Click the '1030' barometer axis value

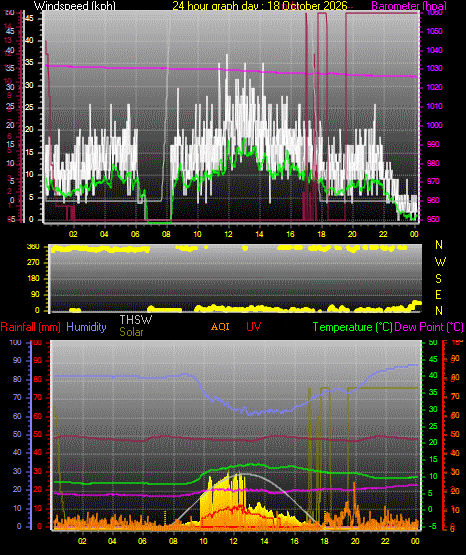[434, 69]
